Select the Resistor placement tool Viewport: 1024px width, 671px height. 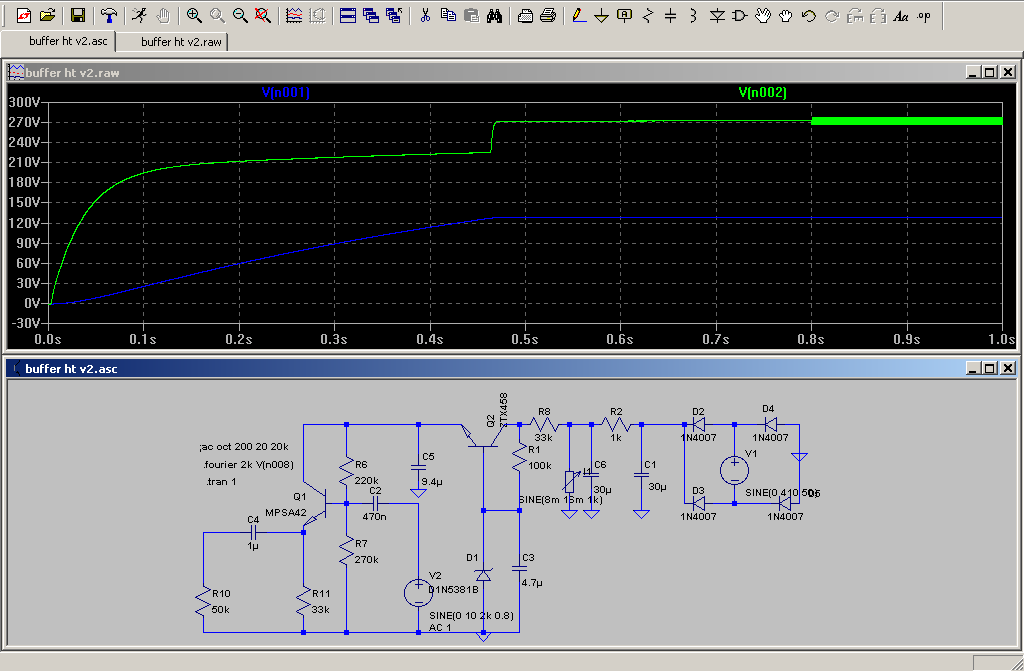[648, 16]
